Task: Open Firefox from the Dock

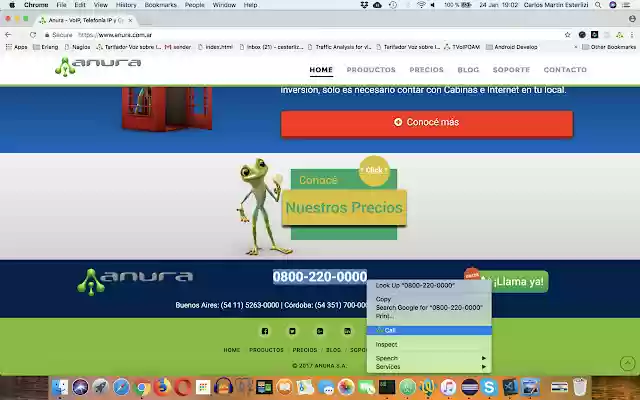Action: click(x=162, y=387)
